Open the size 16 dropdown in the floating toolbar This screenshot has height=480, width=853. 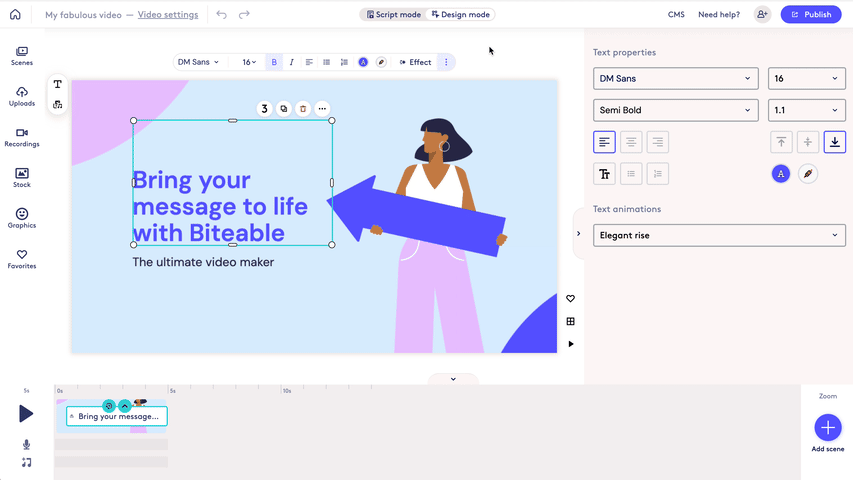[x=249, y=62]
